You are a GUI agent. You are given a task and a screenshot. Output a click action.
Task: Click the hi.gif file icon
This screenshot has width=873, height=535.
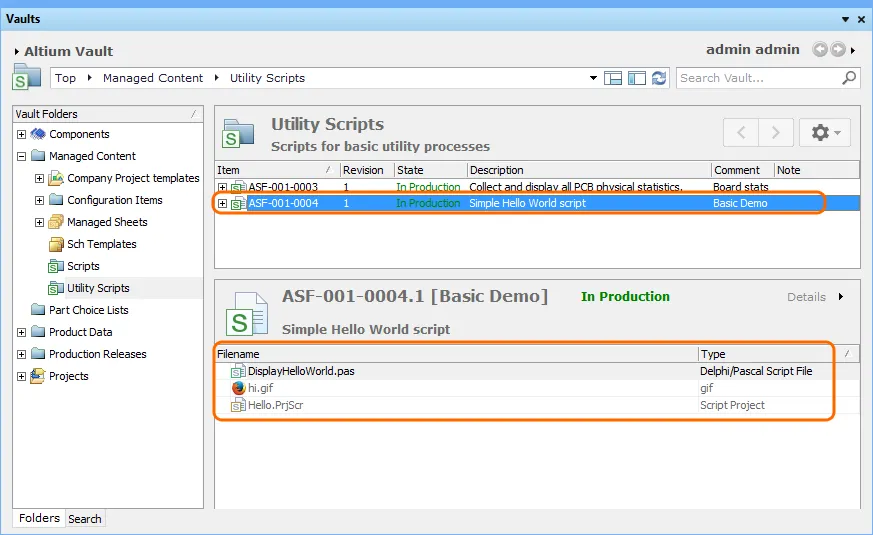click(238, 388)
